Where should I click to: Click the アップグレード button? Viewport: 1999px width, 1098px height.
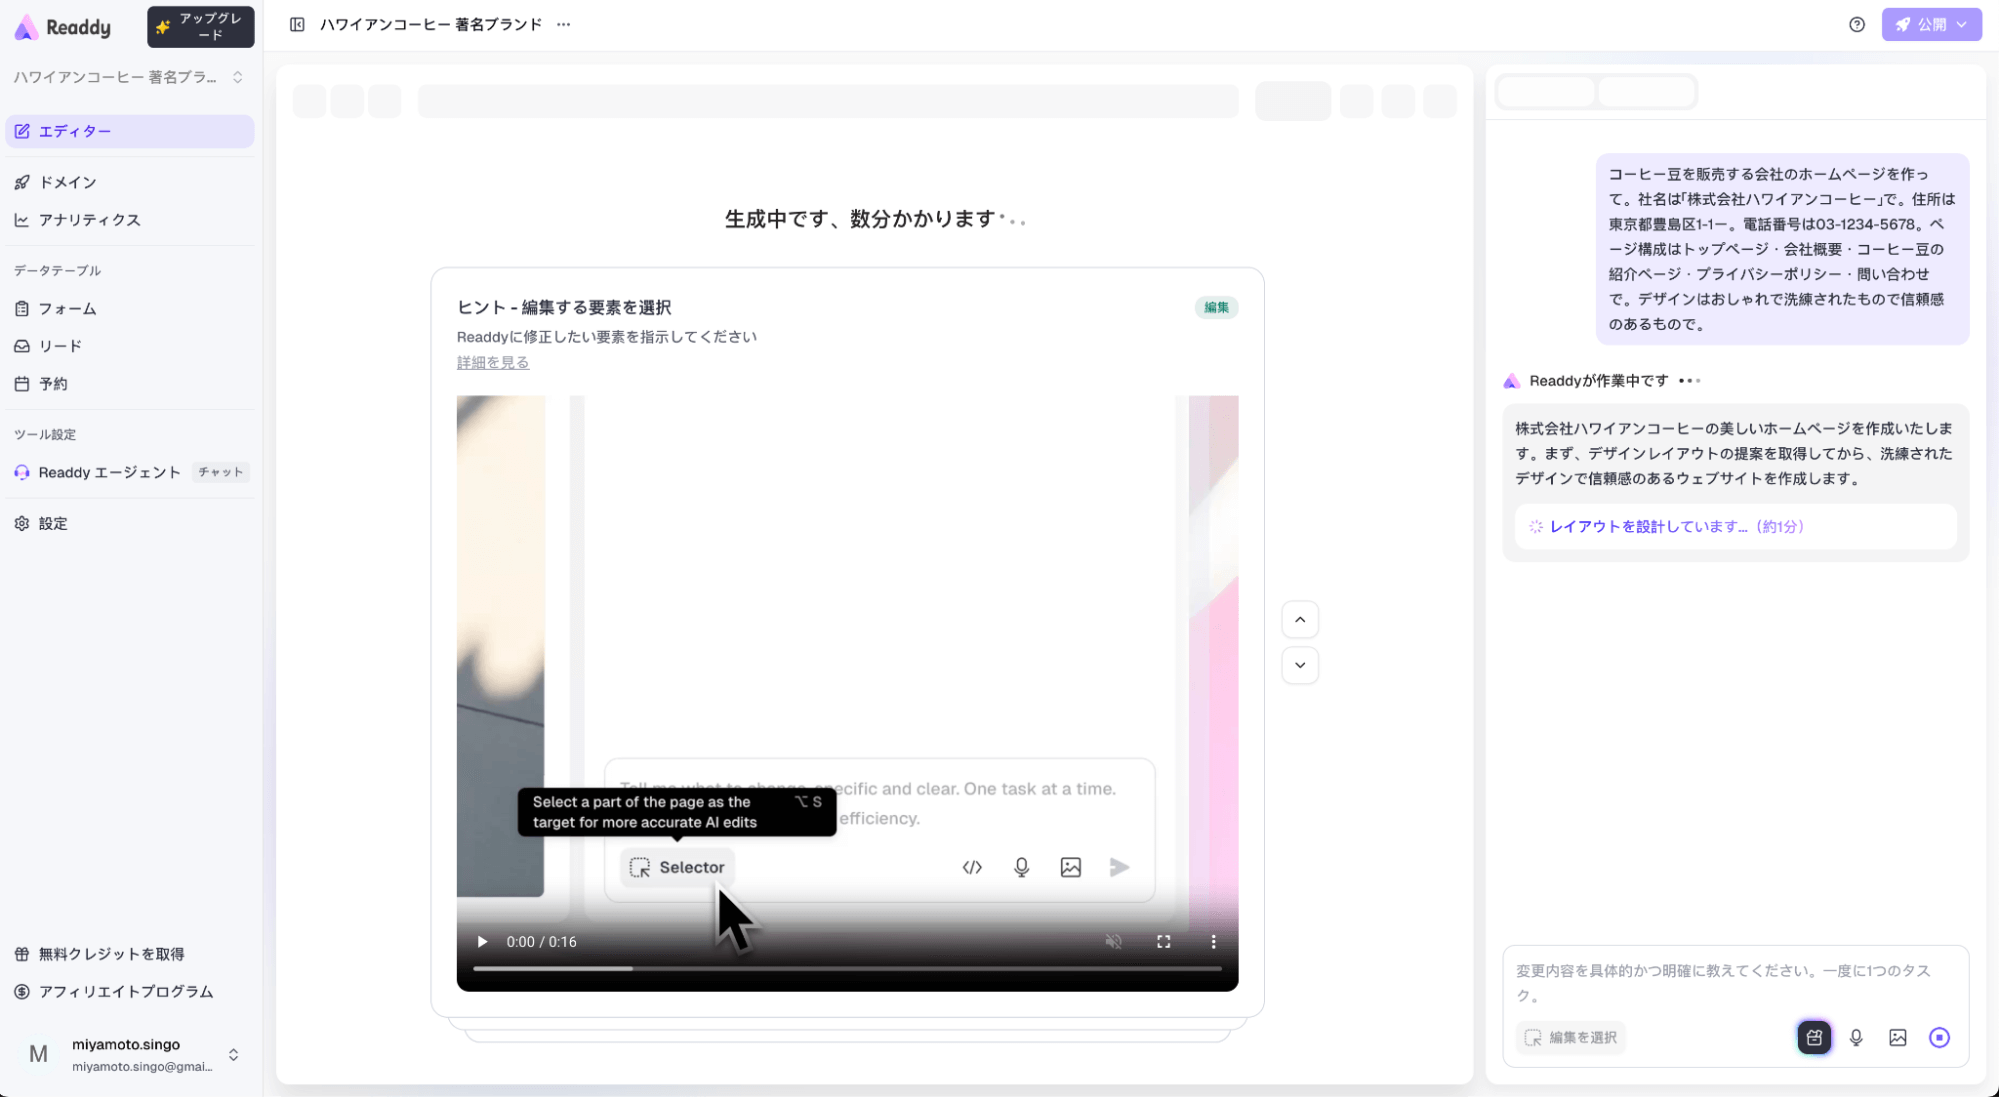[200, 27]
